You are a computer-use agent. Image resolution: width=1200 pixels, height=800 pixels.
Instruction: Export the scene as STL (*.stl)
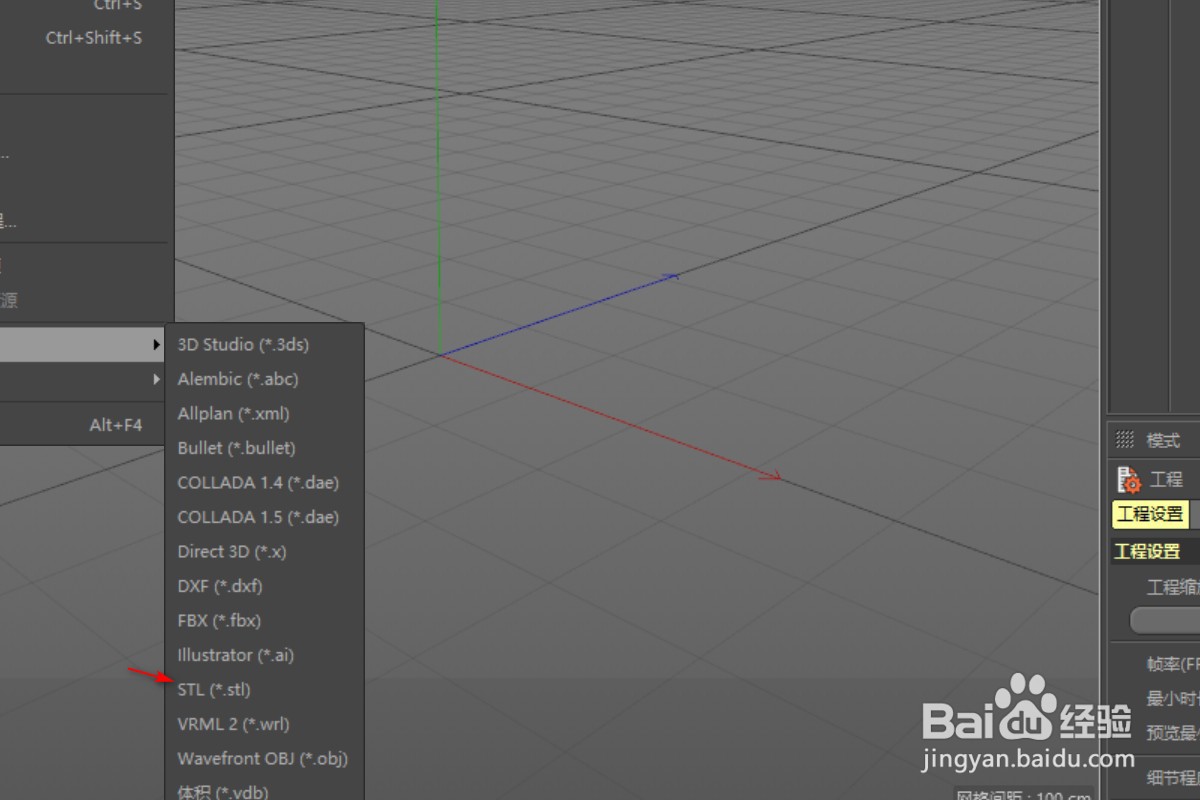[264, 689]
